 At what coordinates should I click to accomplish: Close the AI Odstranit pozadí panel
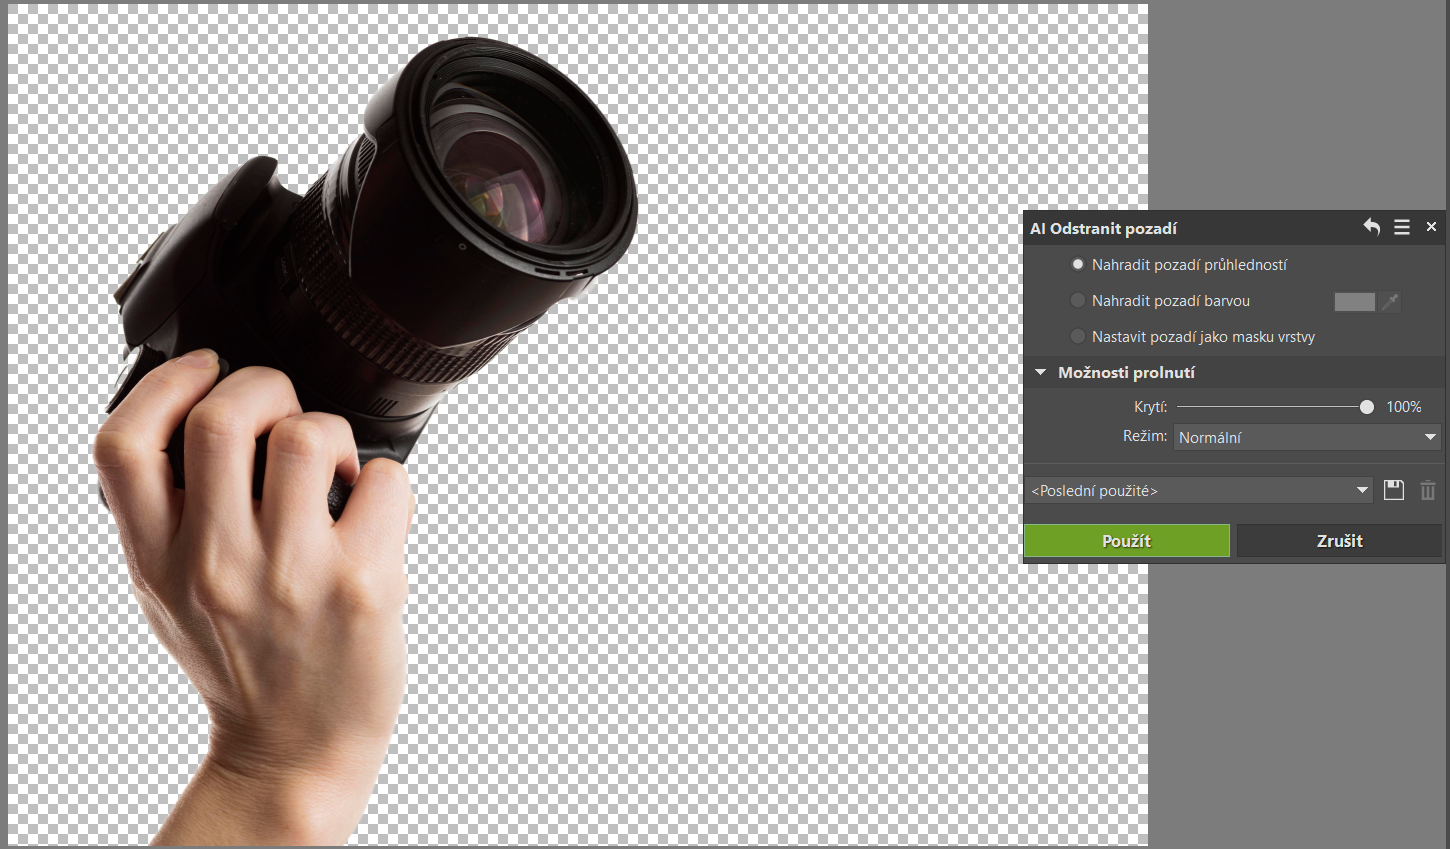tap(1431, 227)
